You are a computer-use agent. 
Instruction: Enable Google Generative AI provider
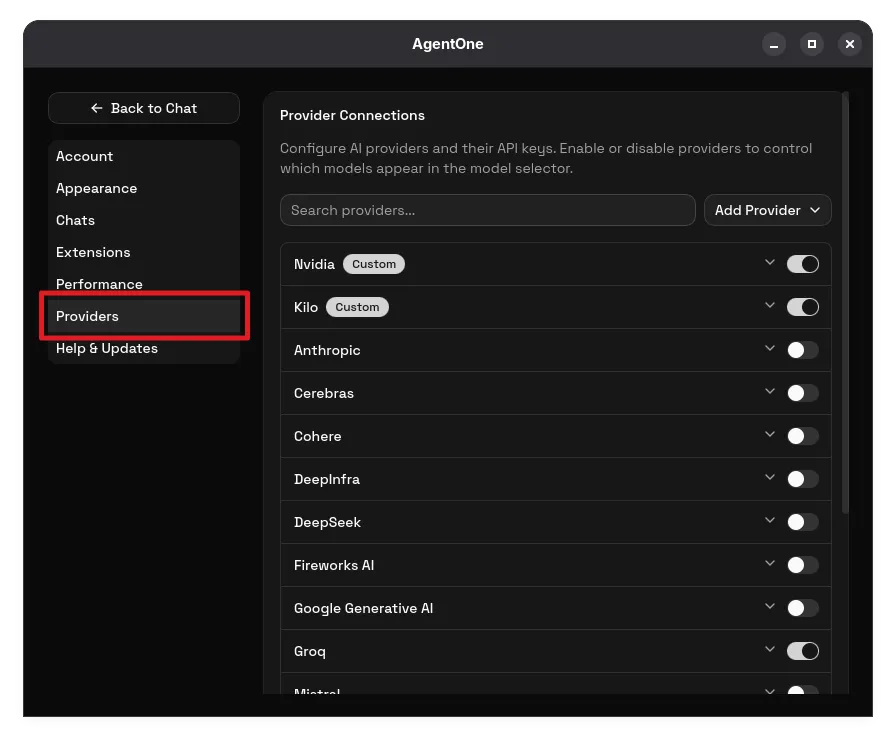pos(803,608)
